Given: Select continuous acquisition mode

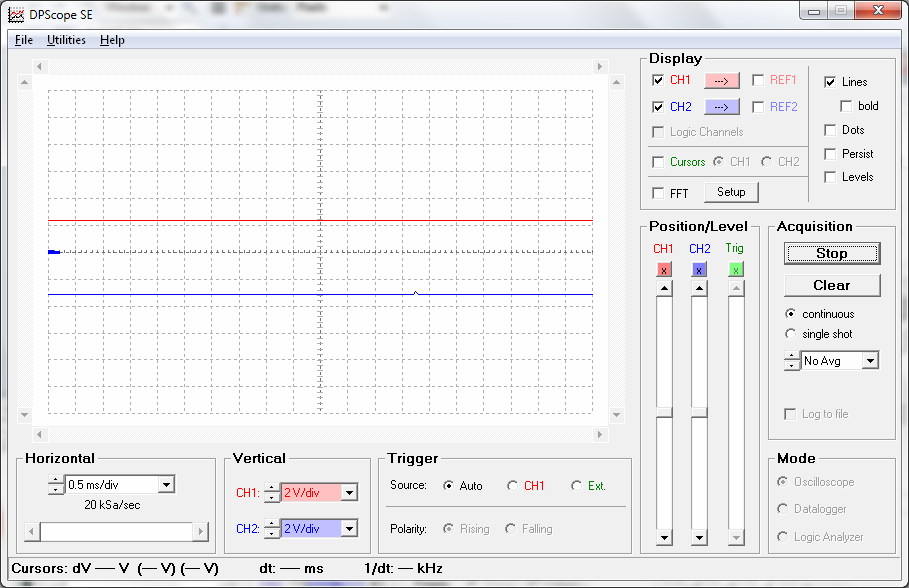Looking at the screenshot, I should click(x=790, y=314).
